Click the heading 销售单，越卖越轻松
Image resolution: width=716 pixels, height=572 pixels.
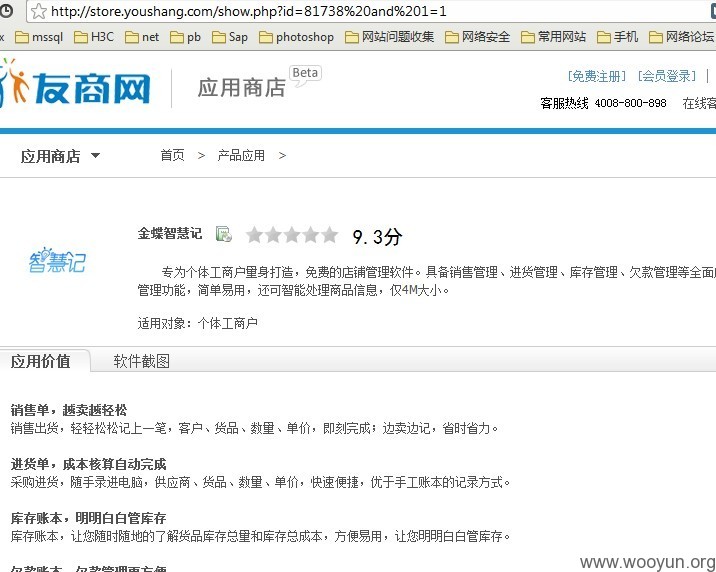click(69, 410)
